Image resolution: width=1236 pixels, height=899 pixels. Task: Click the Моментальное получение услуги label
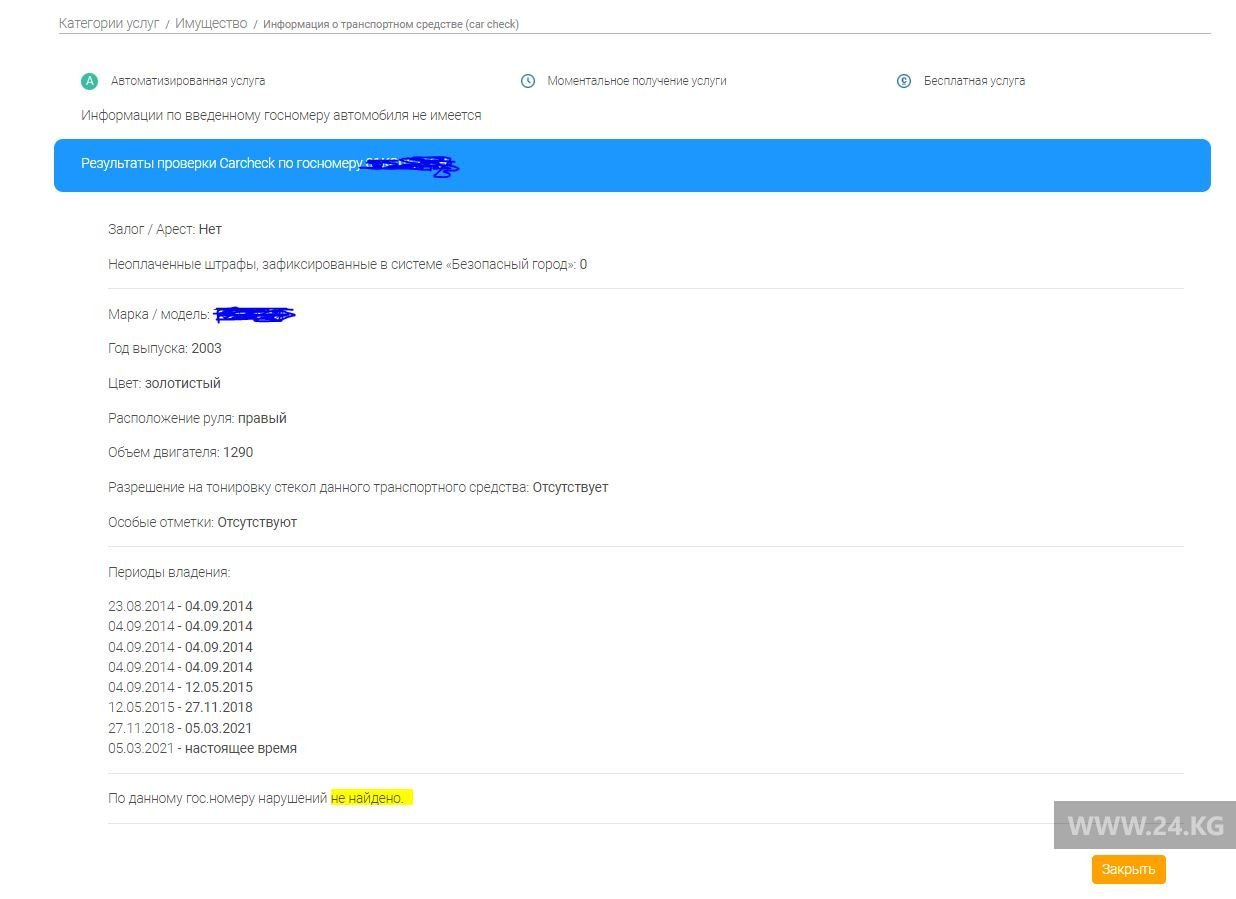[x=637, y=81]
